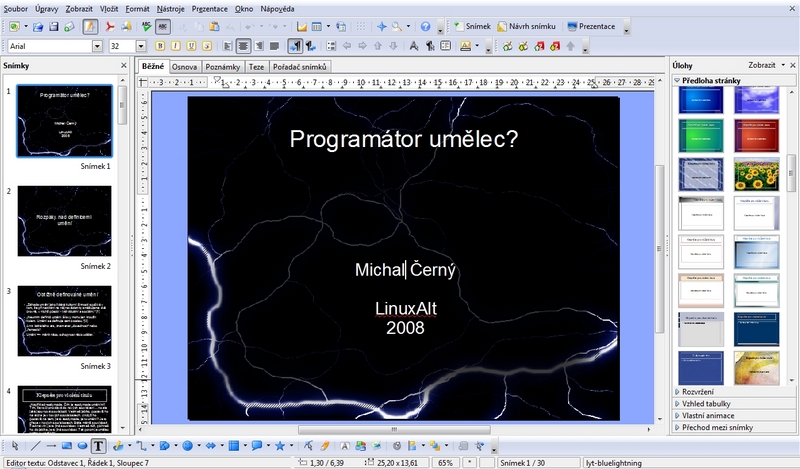Select slide 3 thumbnail in Snímky panel
Viewport: 800px width, 469px height.
coord(65,320)
